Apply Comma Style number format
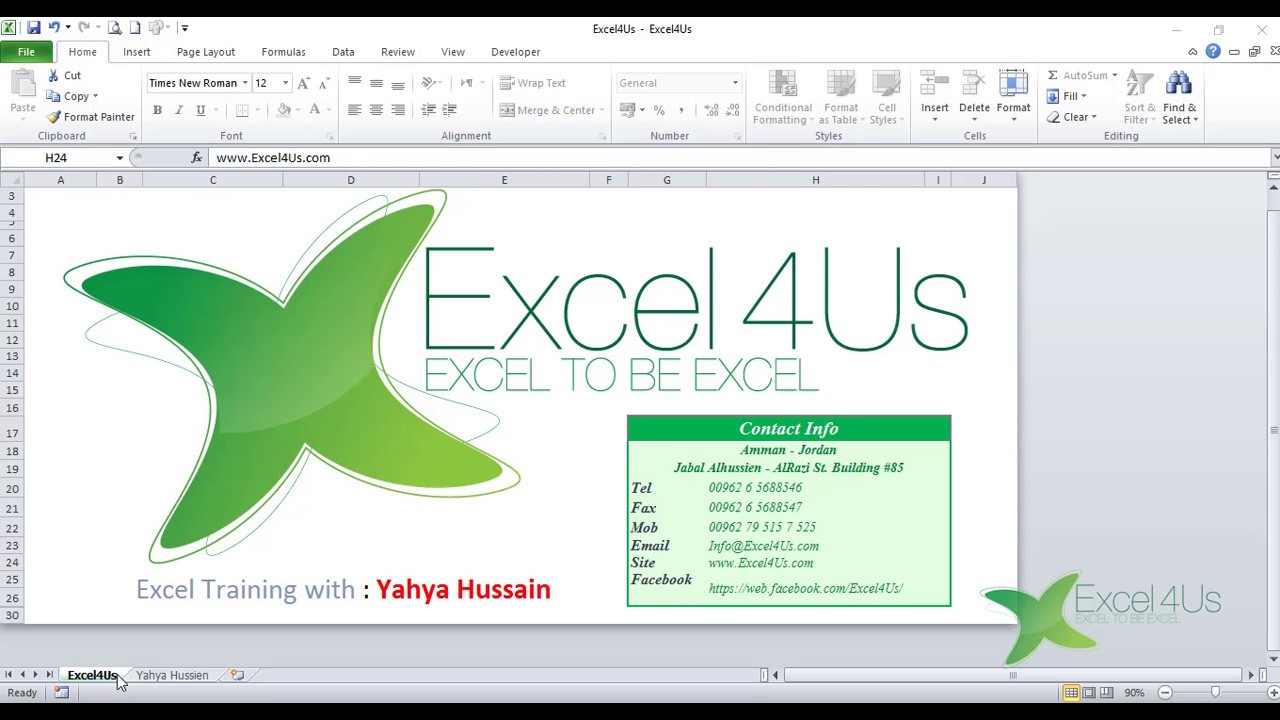 click(x=681, y=110)
